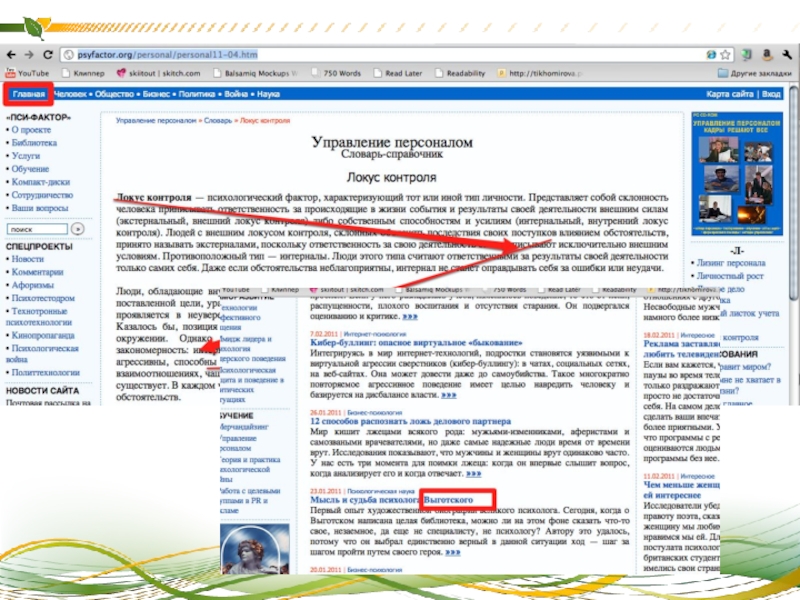The height and width of the screenshot is (600, 800).
Task: Open Политтехнологии sidebar link
Action: (x=45, y=372)
